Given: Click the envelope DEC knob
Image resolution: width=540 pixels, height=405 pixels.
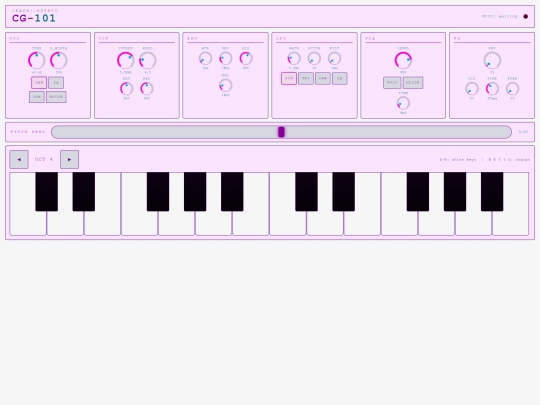Looking at the screenshot, I should 226,59.
